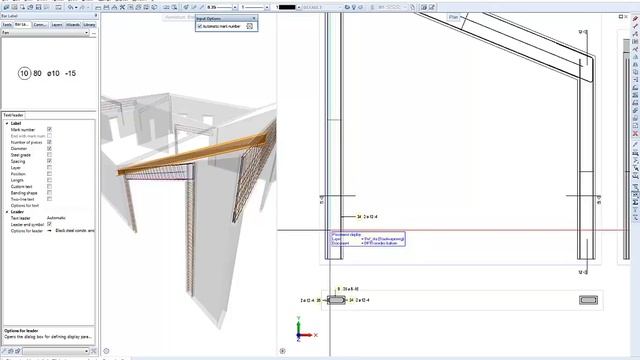Enable the Length checkbox

pyautogui.click(x=49, y=180)
